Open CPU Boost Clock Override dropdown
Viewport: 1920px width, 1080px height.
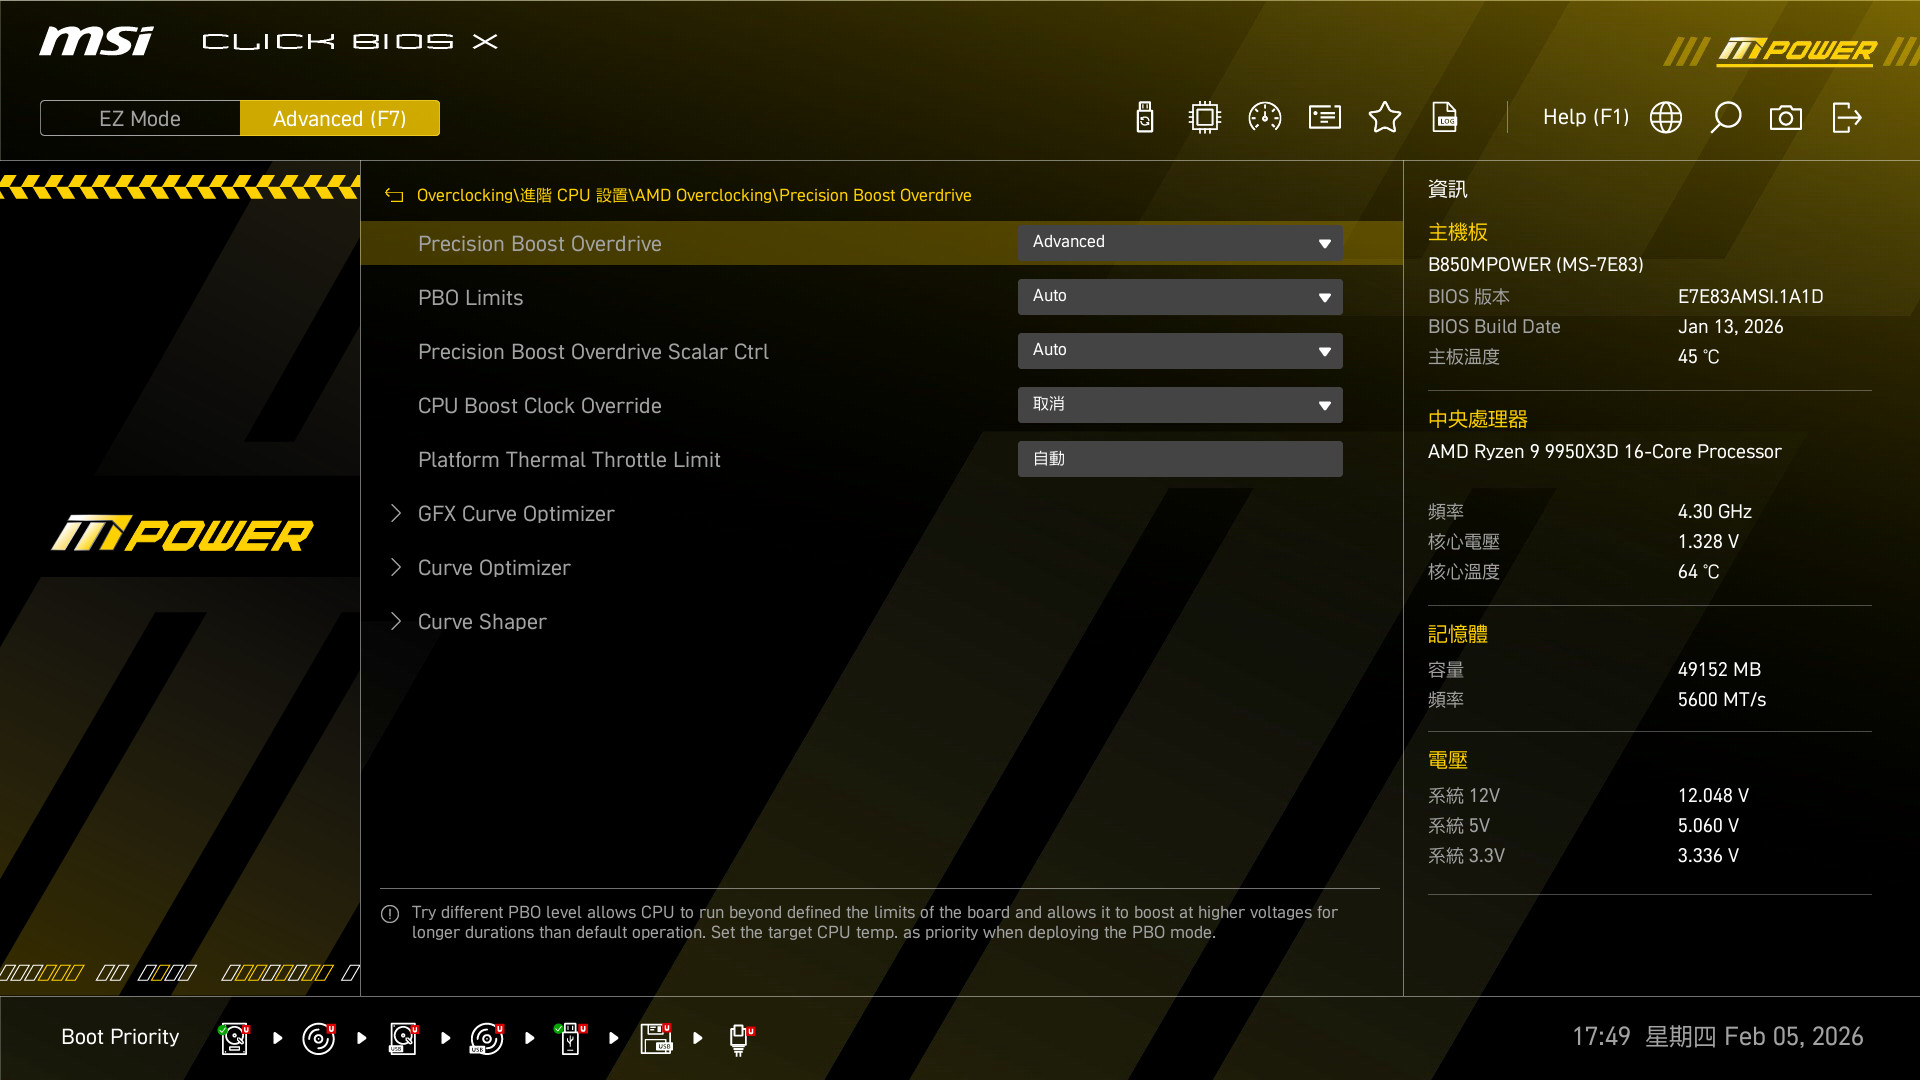click(1180, 404)
